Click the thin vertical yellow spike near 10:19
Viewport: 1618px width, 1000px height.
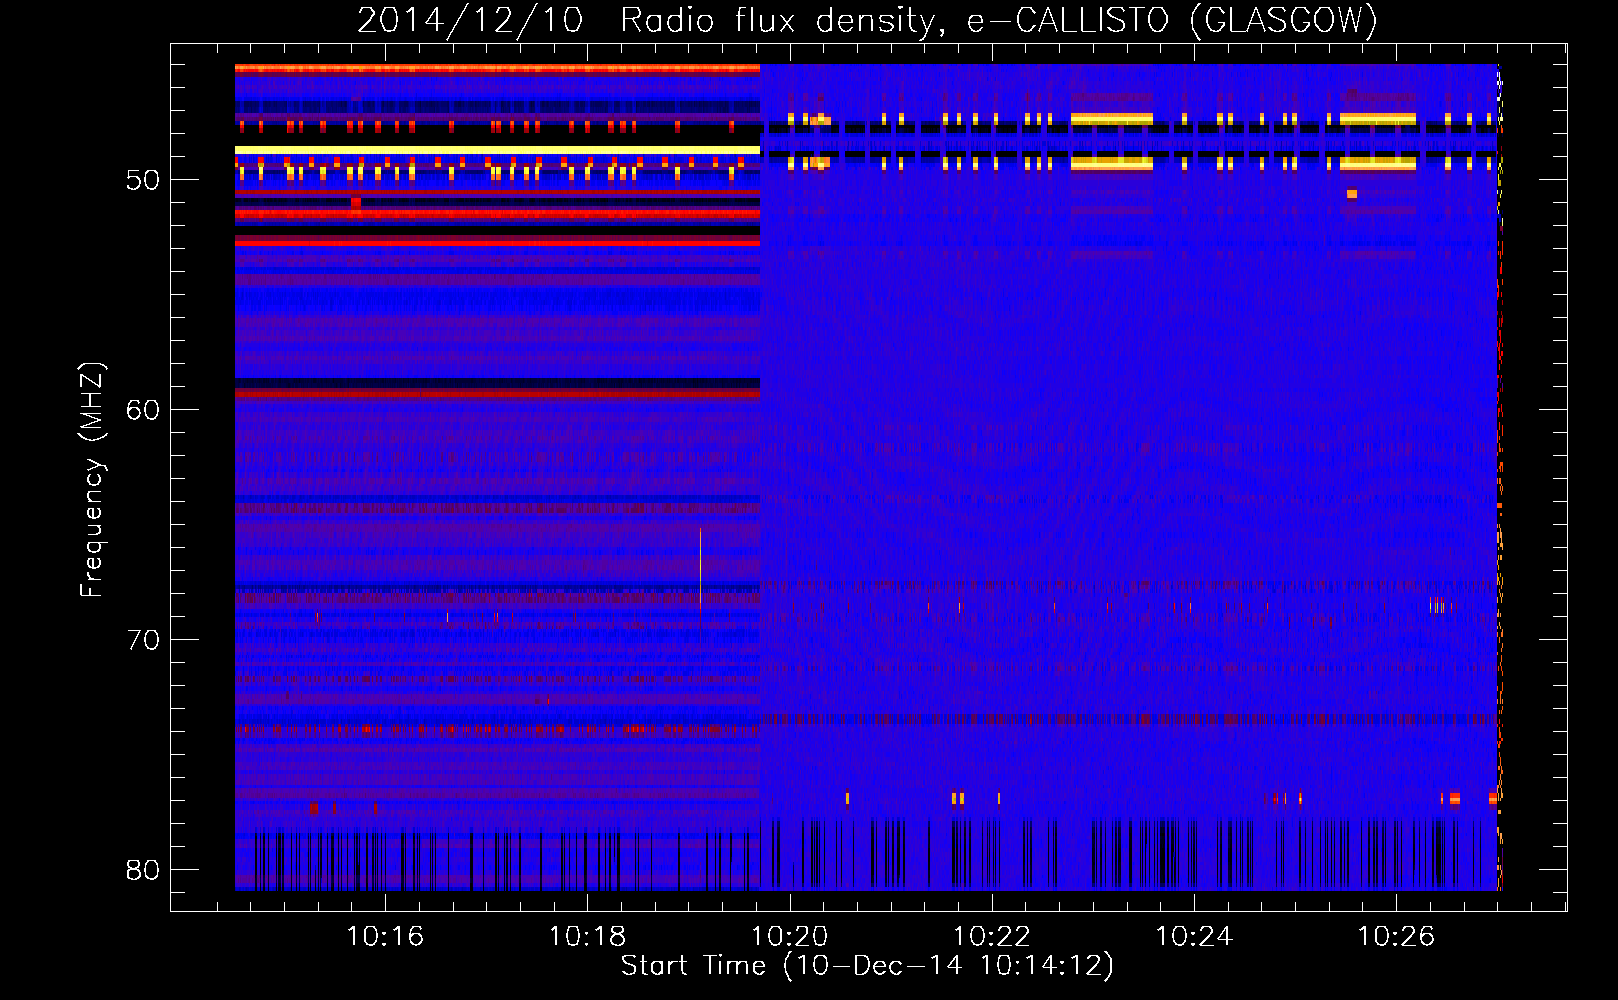click(x=700, y=570)
